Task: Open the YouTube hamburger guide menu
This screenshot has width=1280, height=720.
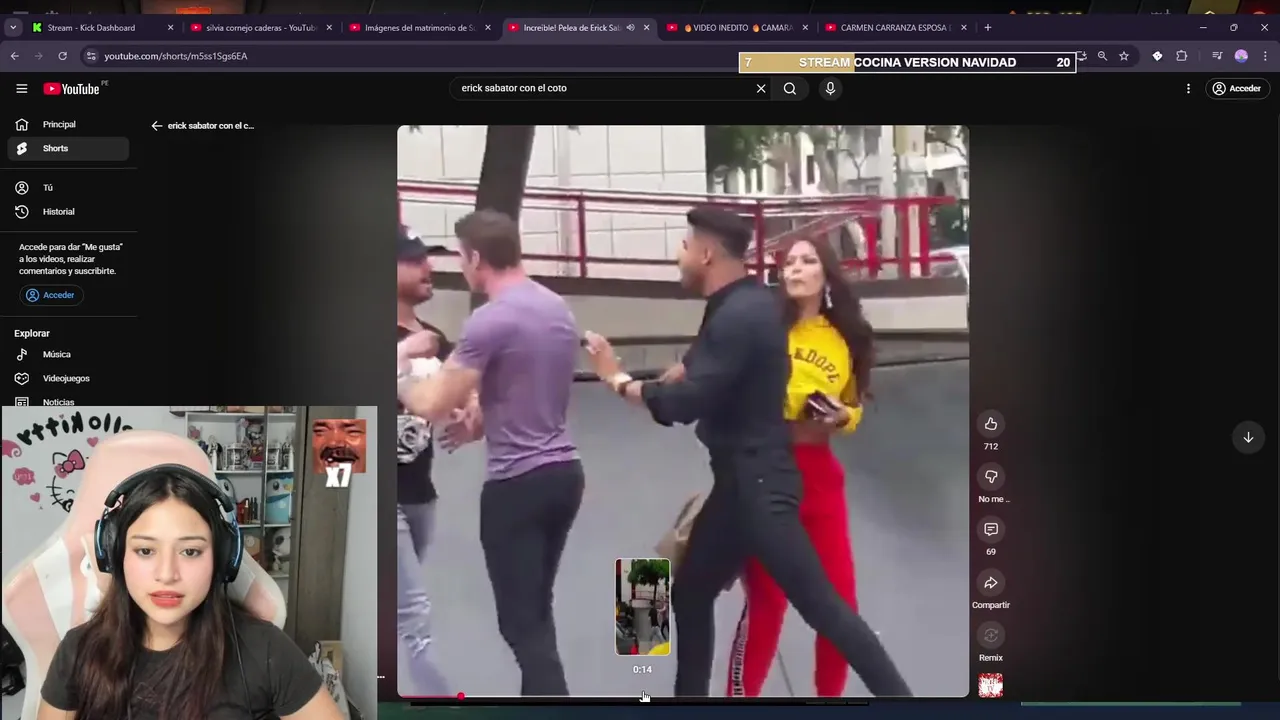Action: click(x=21, y=88)
